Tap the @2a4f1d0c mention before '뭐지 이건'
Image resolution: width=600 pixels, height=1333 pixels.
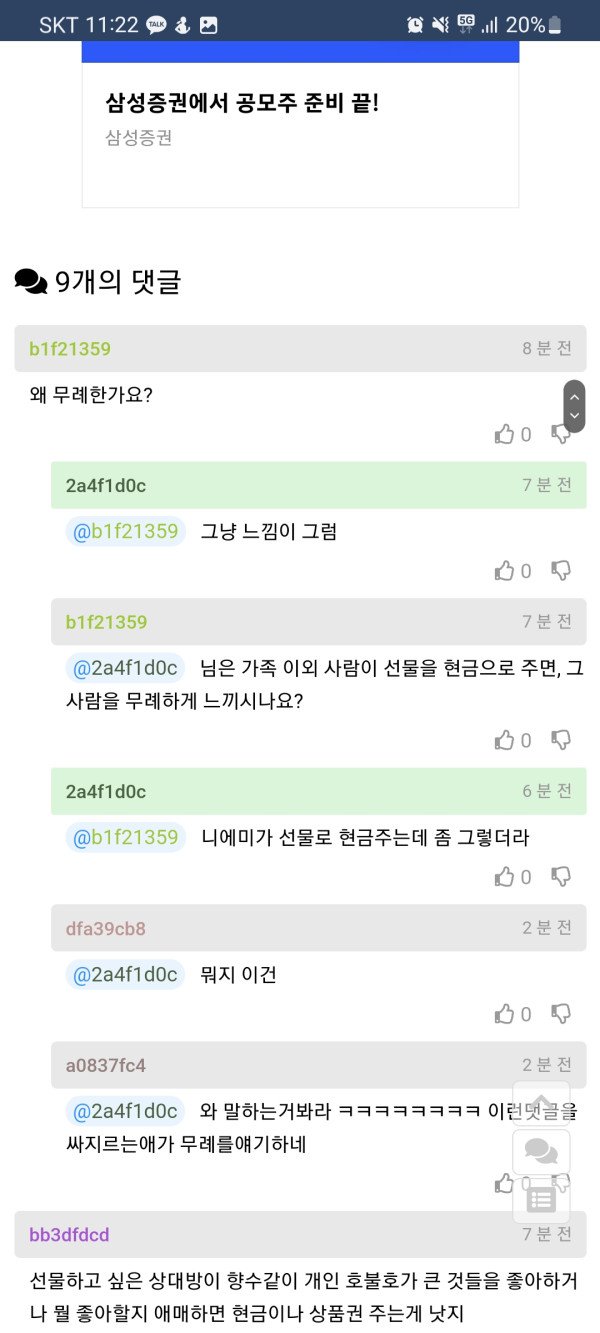tap(125, 974)
